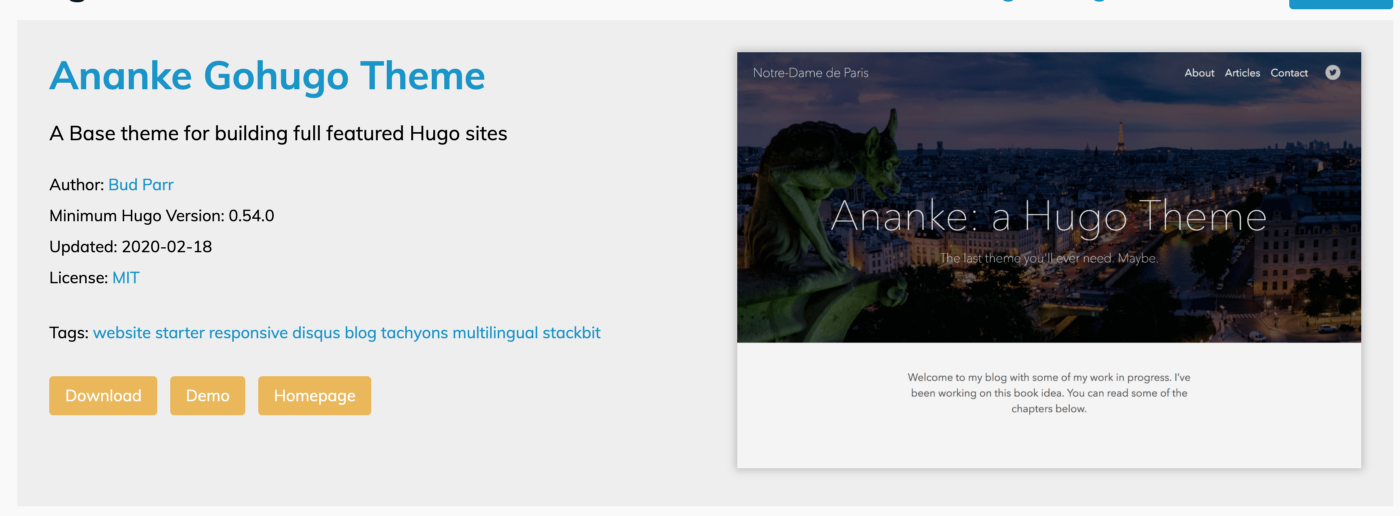Click the Notre-Dame de Paris site title
Image resolution: width=1400 pixels, height=516 pixels.
coord(811,73)
